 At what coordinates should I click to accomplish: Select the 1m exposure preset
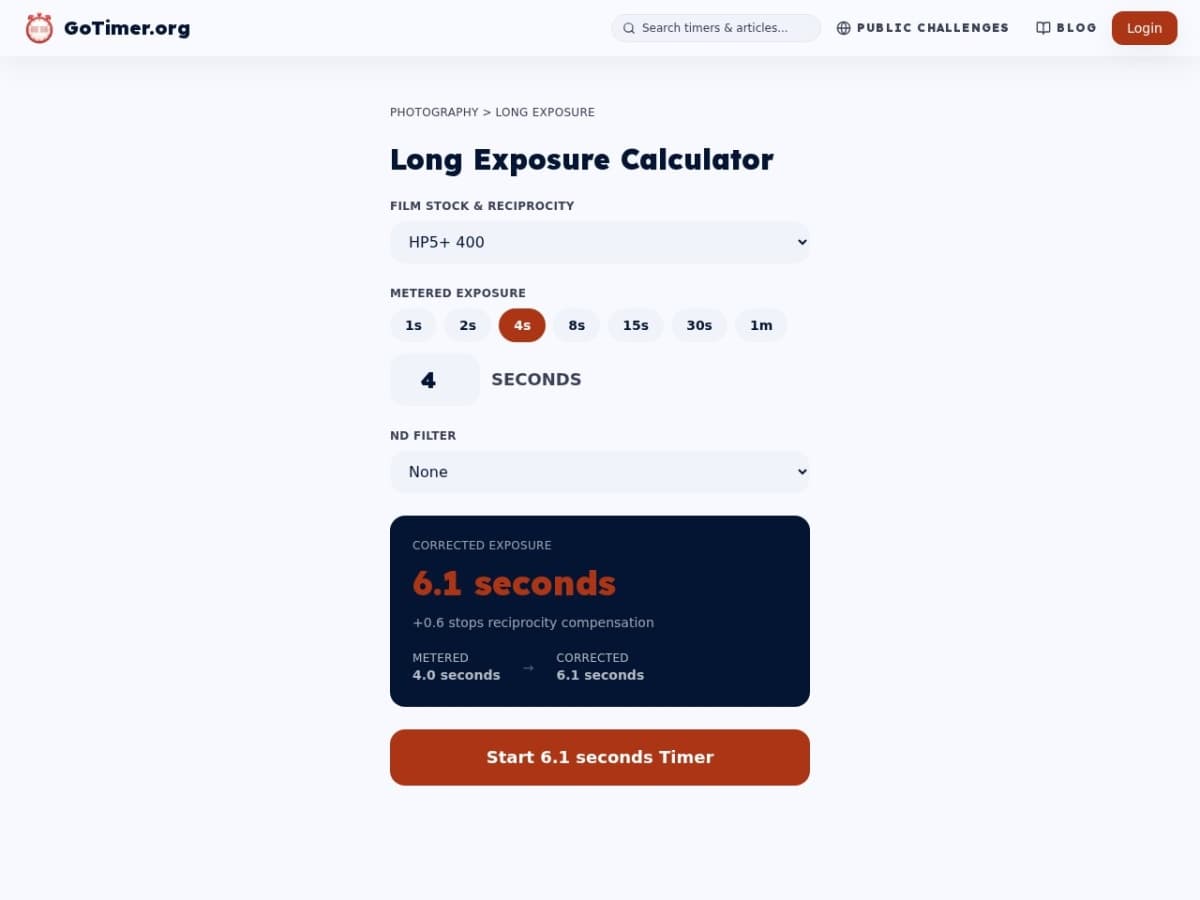[761, 325]
